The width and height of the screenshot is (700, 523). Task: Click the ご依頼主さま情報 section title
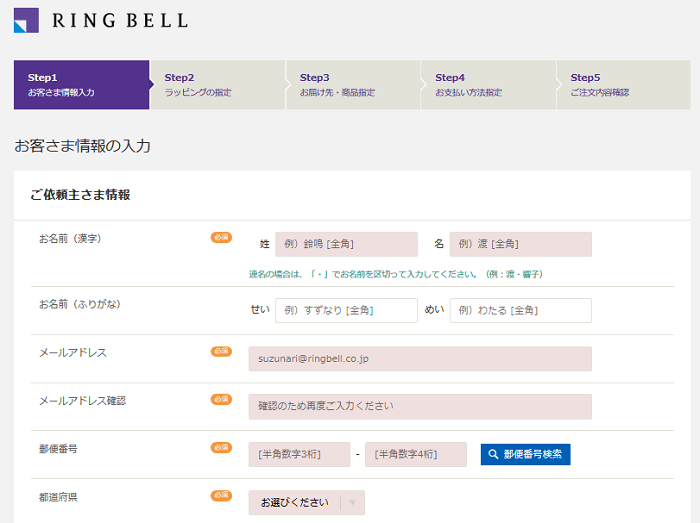(x=80, y=195)
